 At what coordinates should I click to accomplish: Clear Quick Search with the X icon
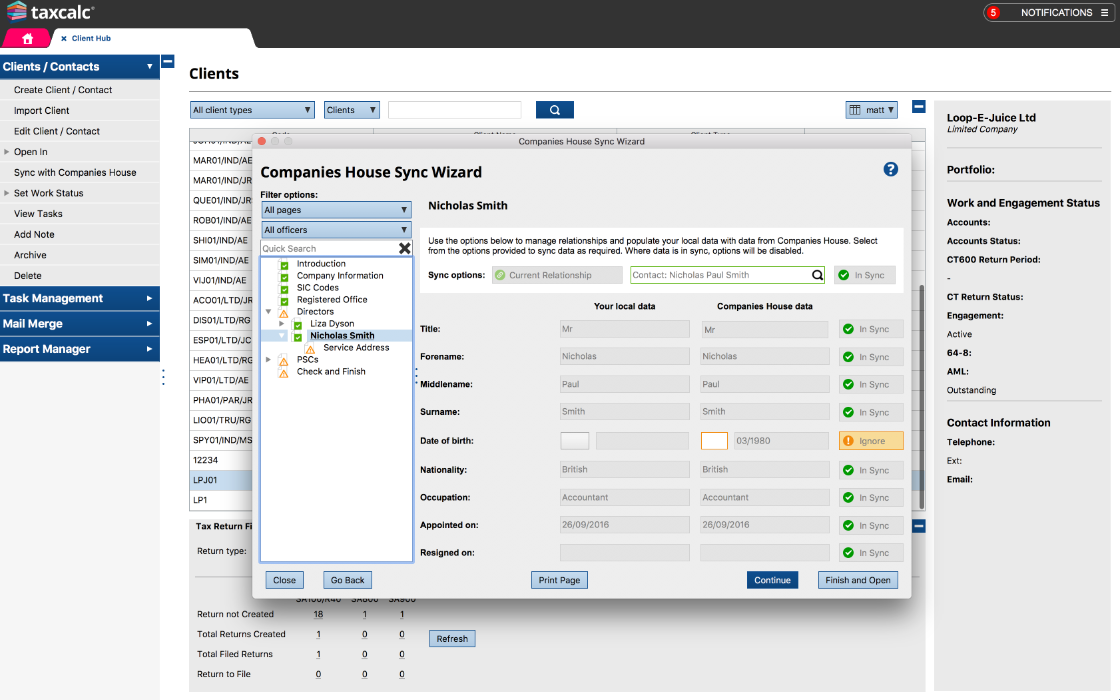pyautogui.click(x=404, y=248)
